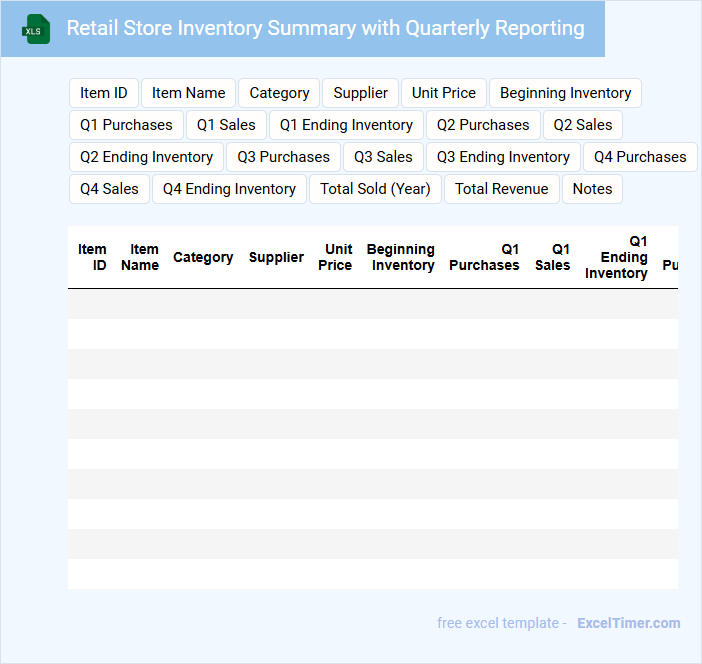Click the Q3 Ending Inventory tag
The image size is (702, 664).
click(503, 157)
